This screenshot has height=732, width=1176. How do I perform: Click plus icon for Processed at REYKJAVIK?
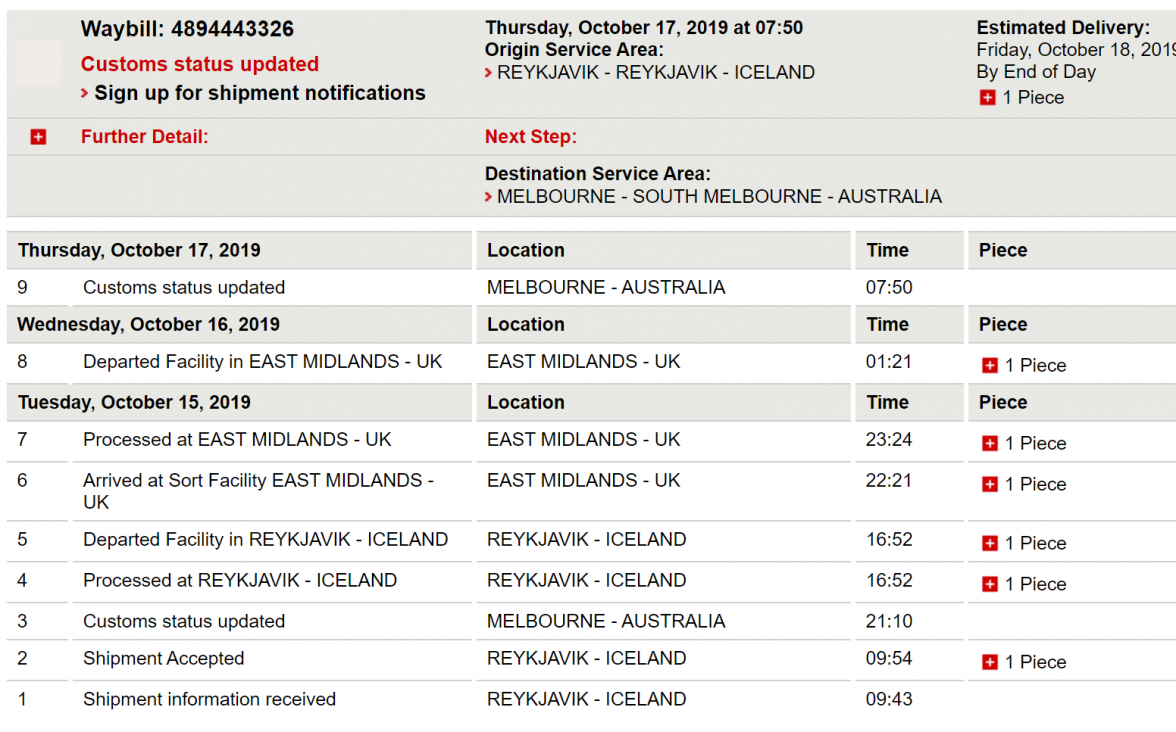tap(990, 585)
